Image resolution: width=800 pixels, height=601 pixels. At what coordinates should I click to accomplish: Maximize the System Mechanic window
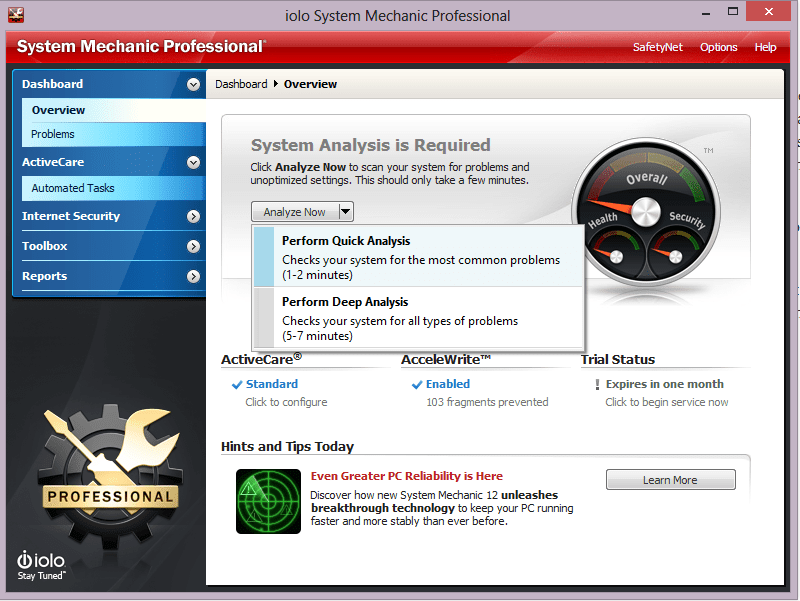coord(733,11)
